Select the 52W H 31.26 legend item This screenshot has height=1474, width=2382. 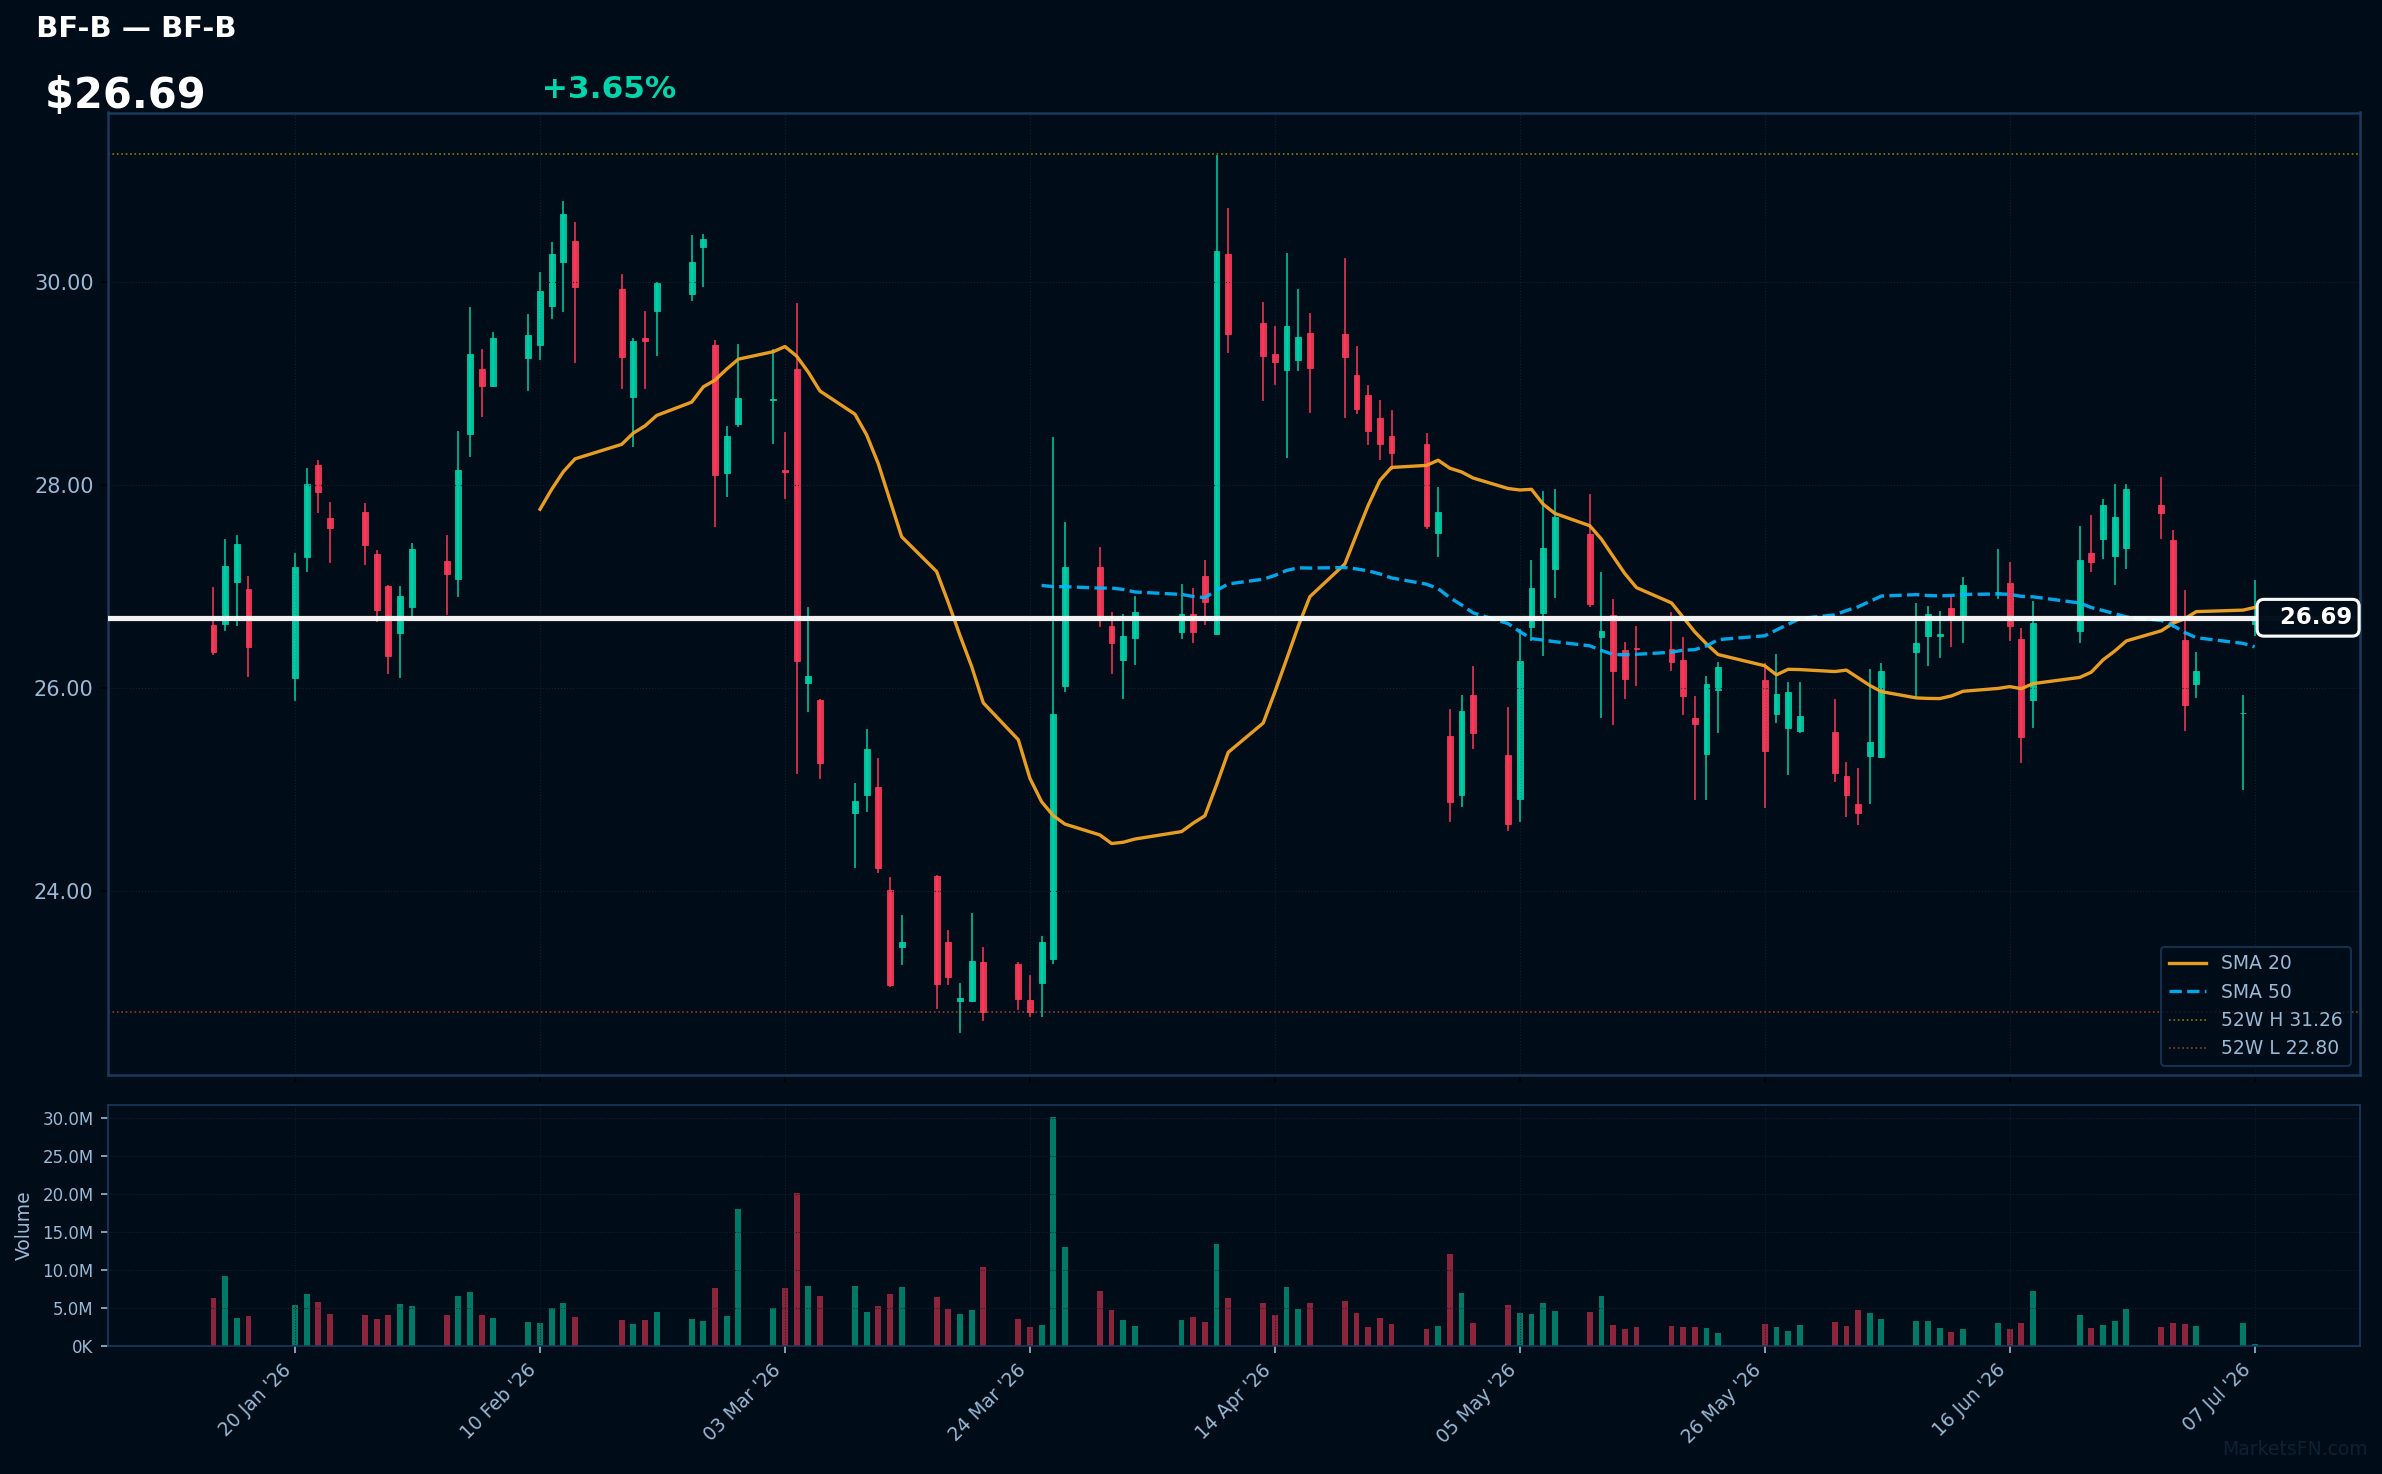pos(2255,1019)
